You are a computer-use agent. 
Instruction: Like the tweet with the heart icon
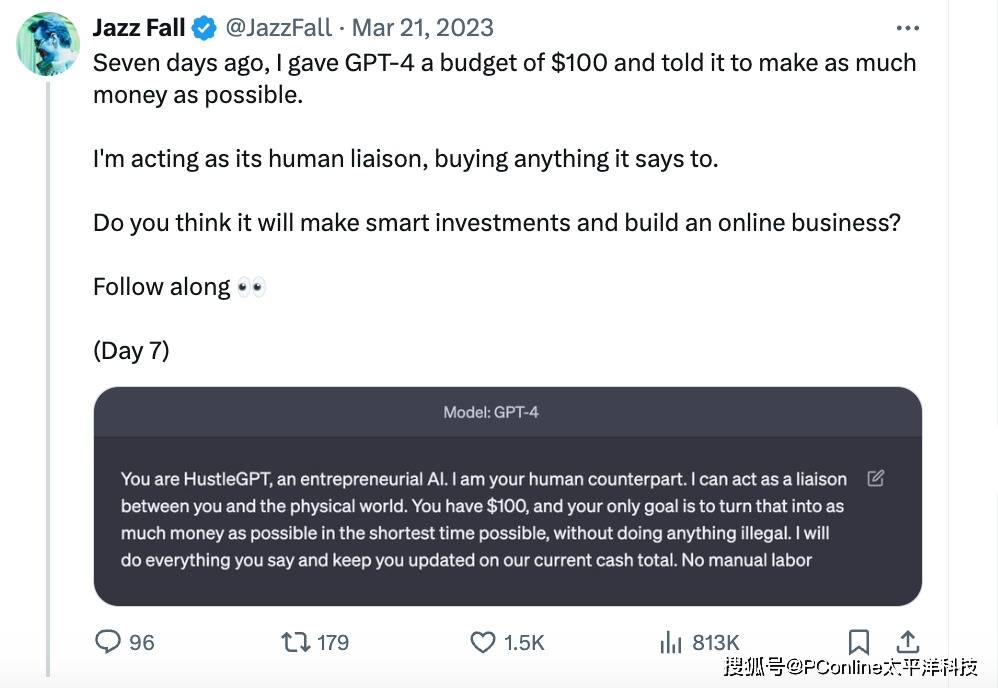[x=484, y=641]
